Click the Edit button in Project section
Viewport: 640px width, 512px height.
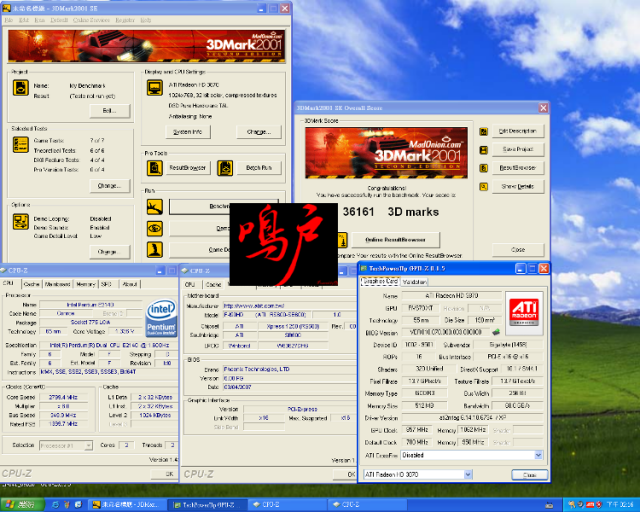pyautogui.click(x=109, y=111)
